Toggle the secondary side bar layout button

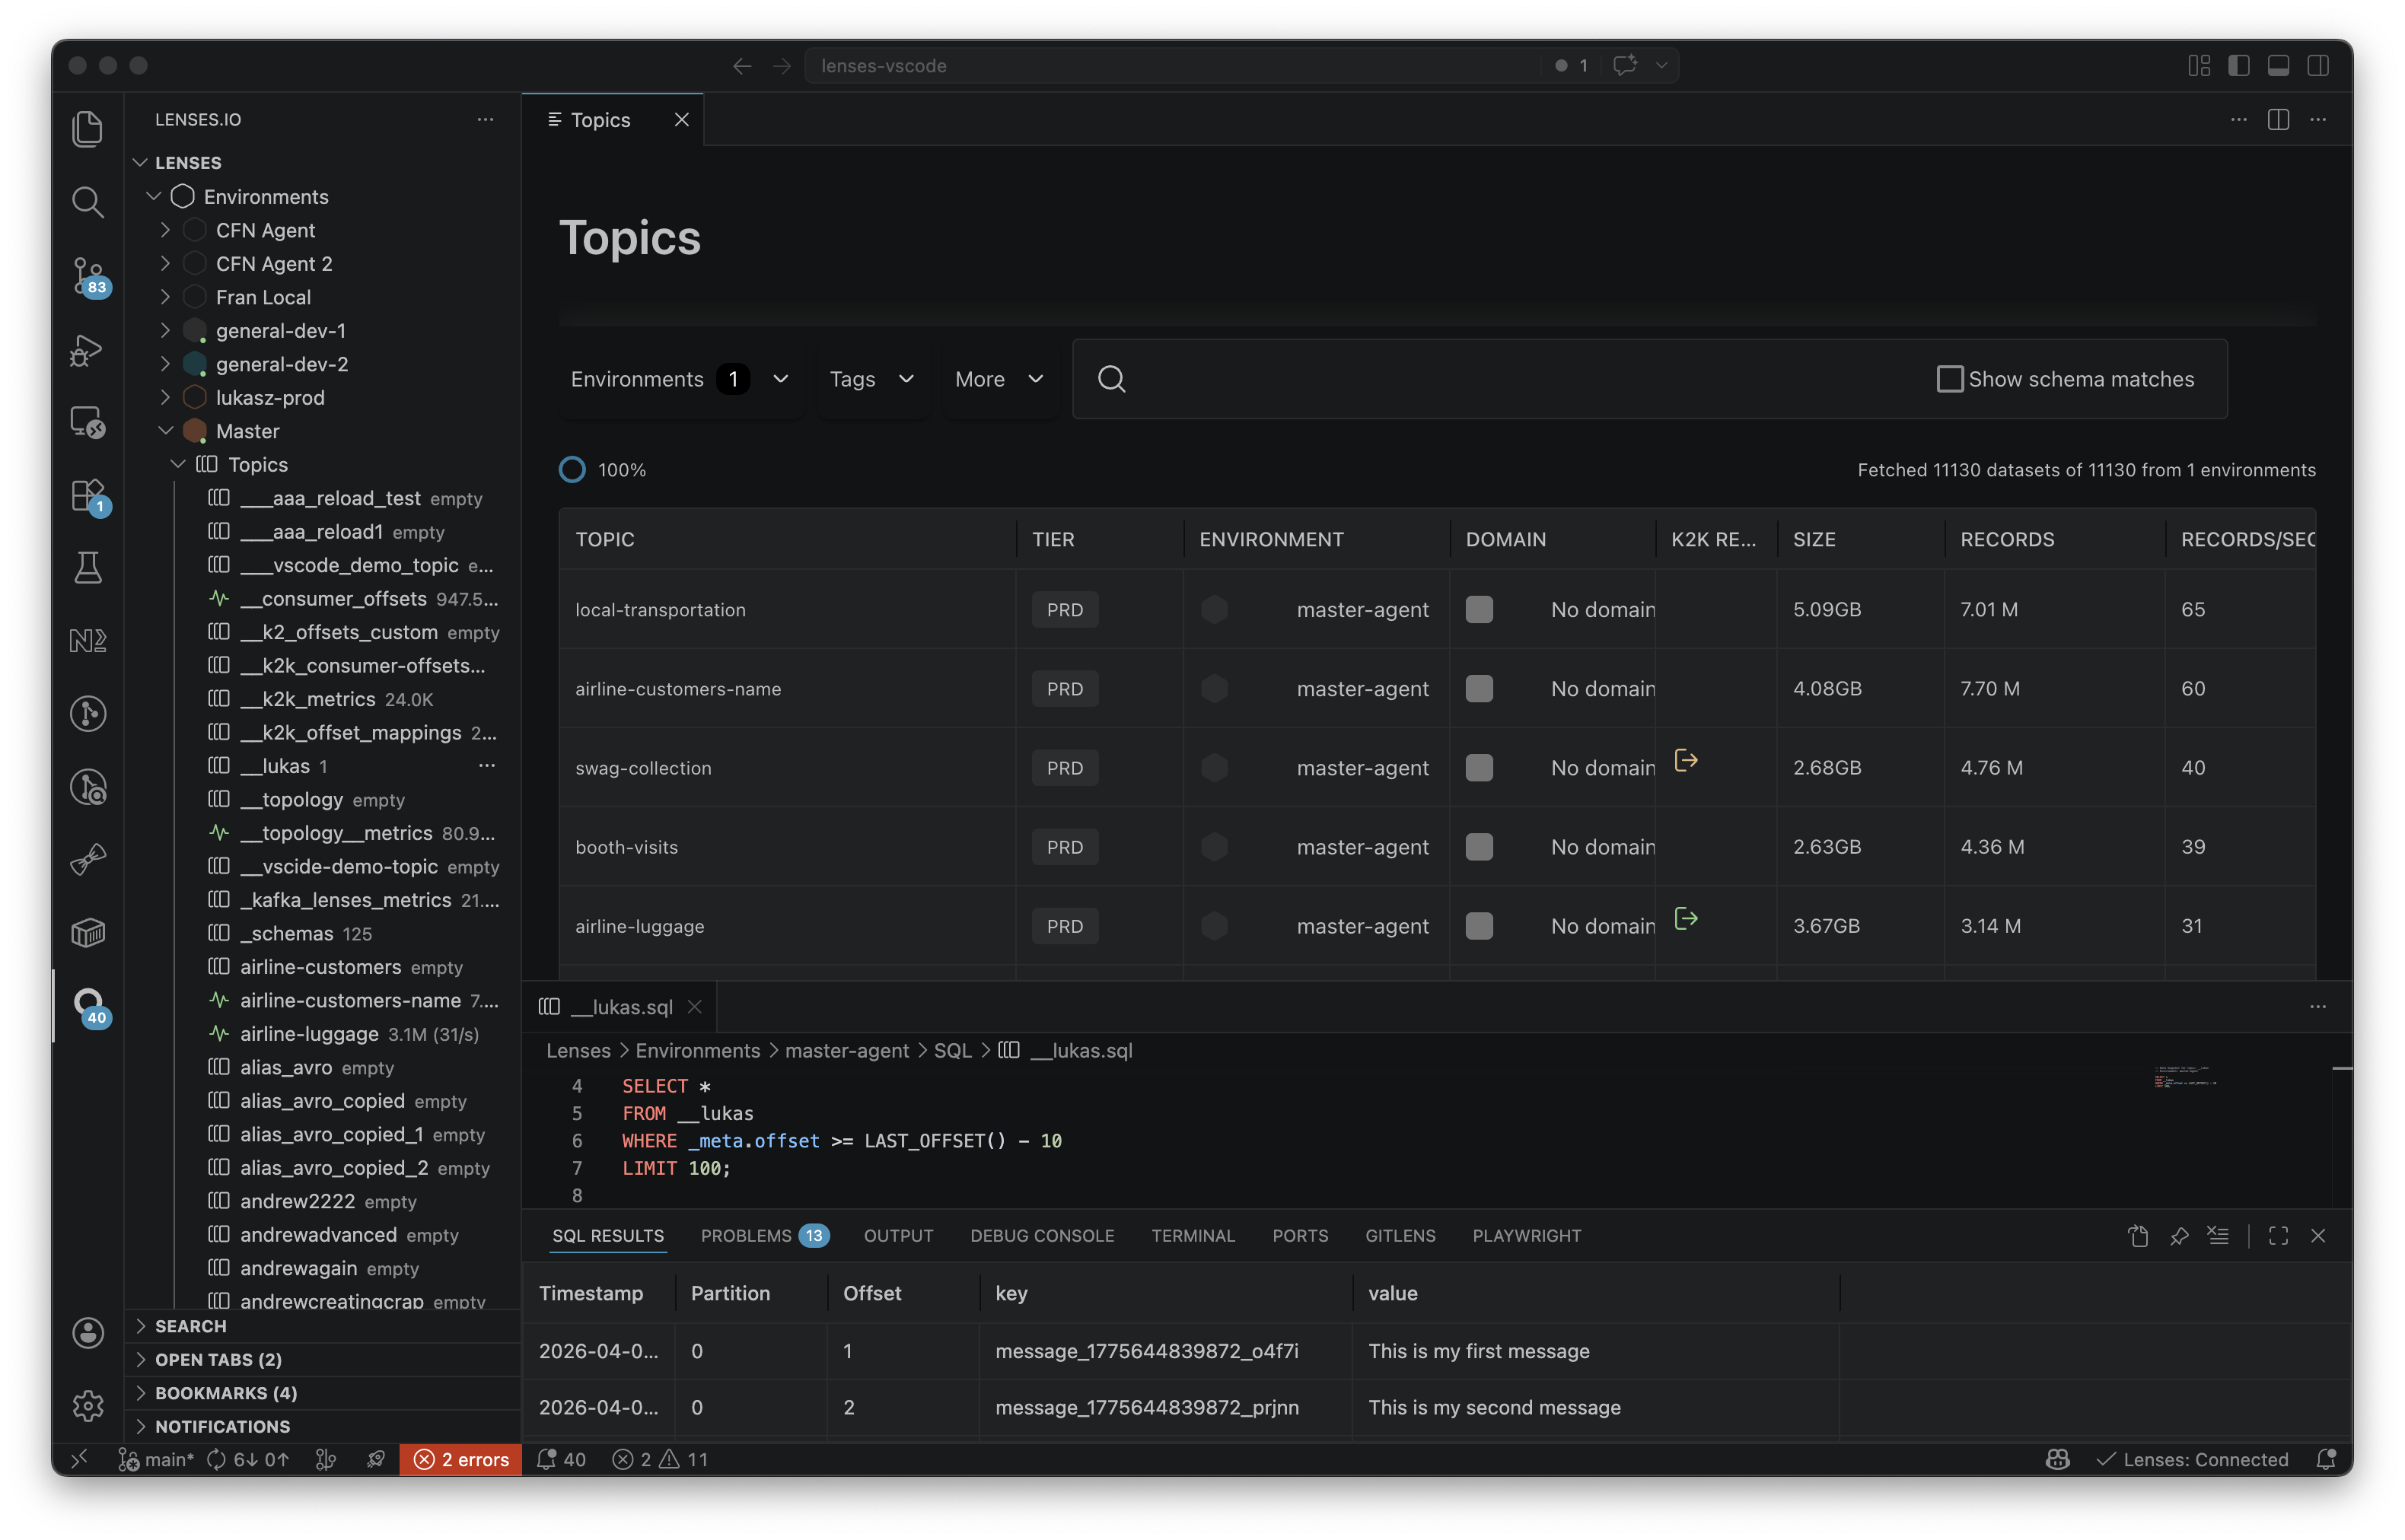coord(2318,65)
